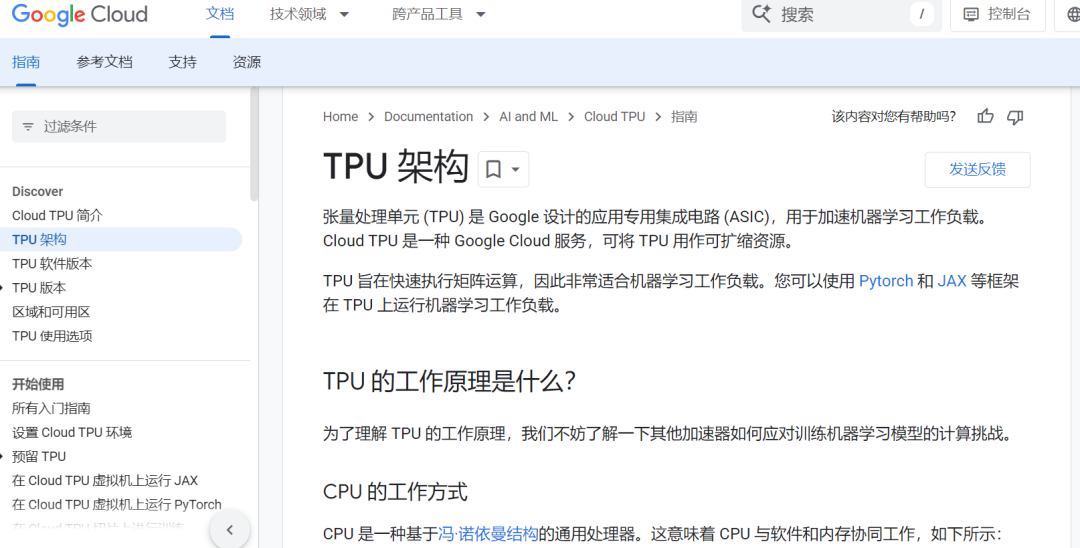Click the 该内容对您有帮助吗? text
This screenshot has width=1080, height=548.
pyautogui.click(x=893, y=117)
